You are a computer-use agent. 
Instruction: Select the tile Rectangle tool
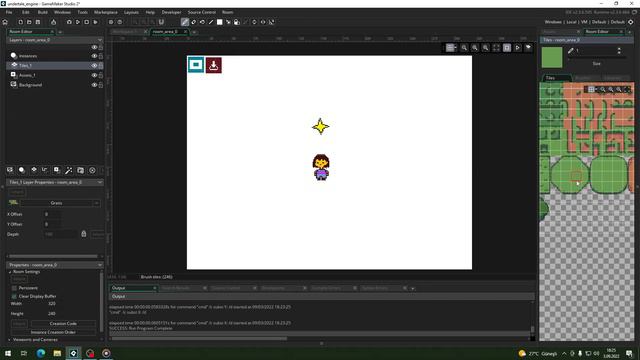(220, 22)
